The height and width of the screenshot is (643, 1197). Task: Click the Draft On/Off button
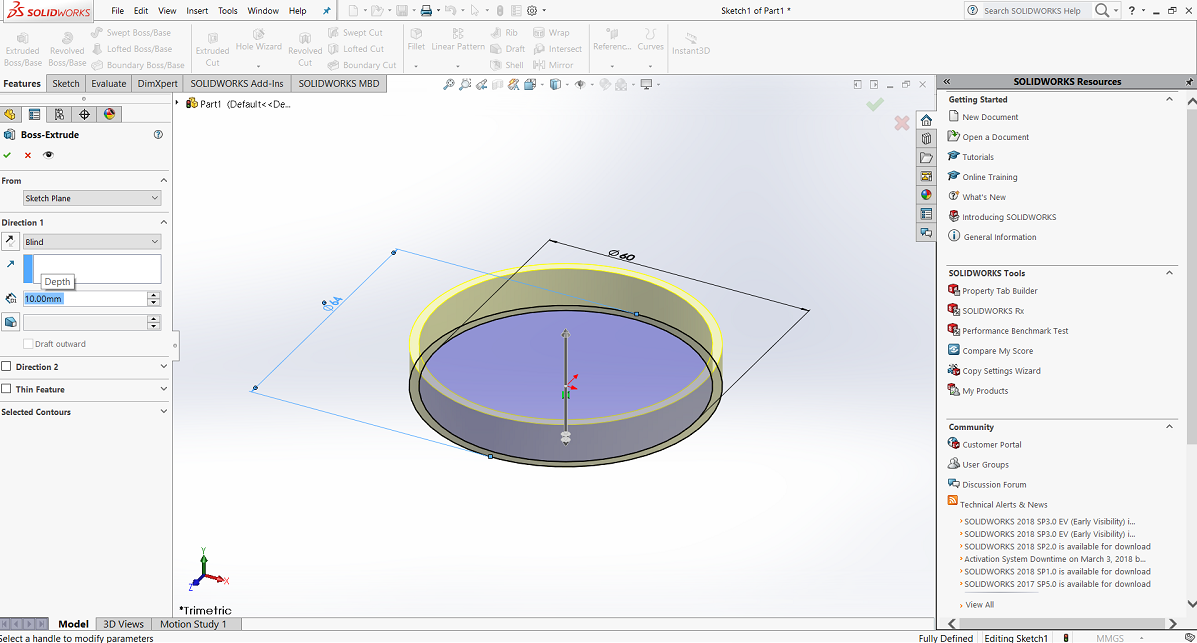tap(10, 322)
